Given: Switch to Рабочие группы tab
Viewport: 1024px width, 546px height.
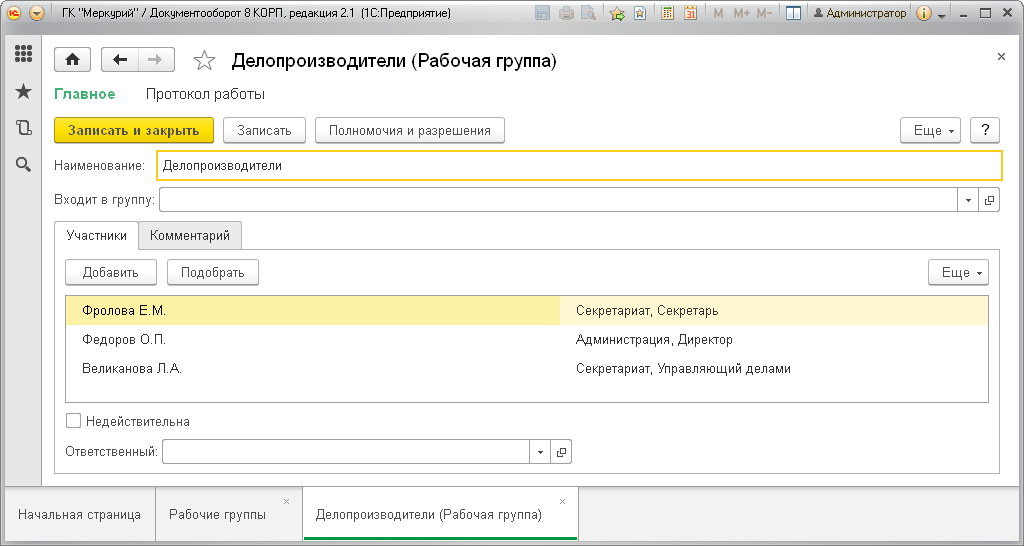Looking at the screenshot, I should click(x=217, y=515).
